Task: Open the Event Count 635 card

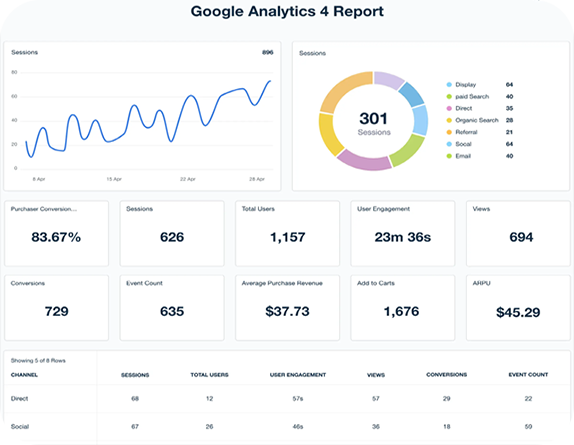Action: point(172,308)
